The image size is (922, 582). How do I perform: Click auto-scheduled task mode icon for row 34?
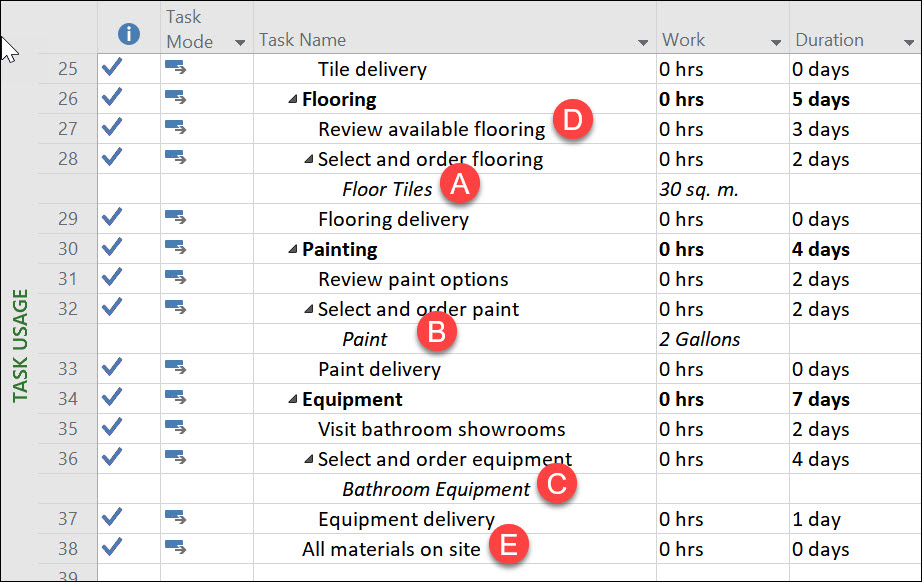[x=175, y=397]
